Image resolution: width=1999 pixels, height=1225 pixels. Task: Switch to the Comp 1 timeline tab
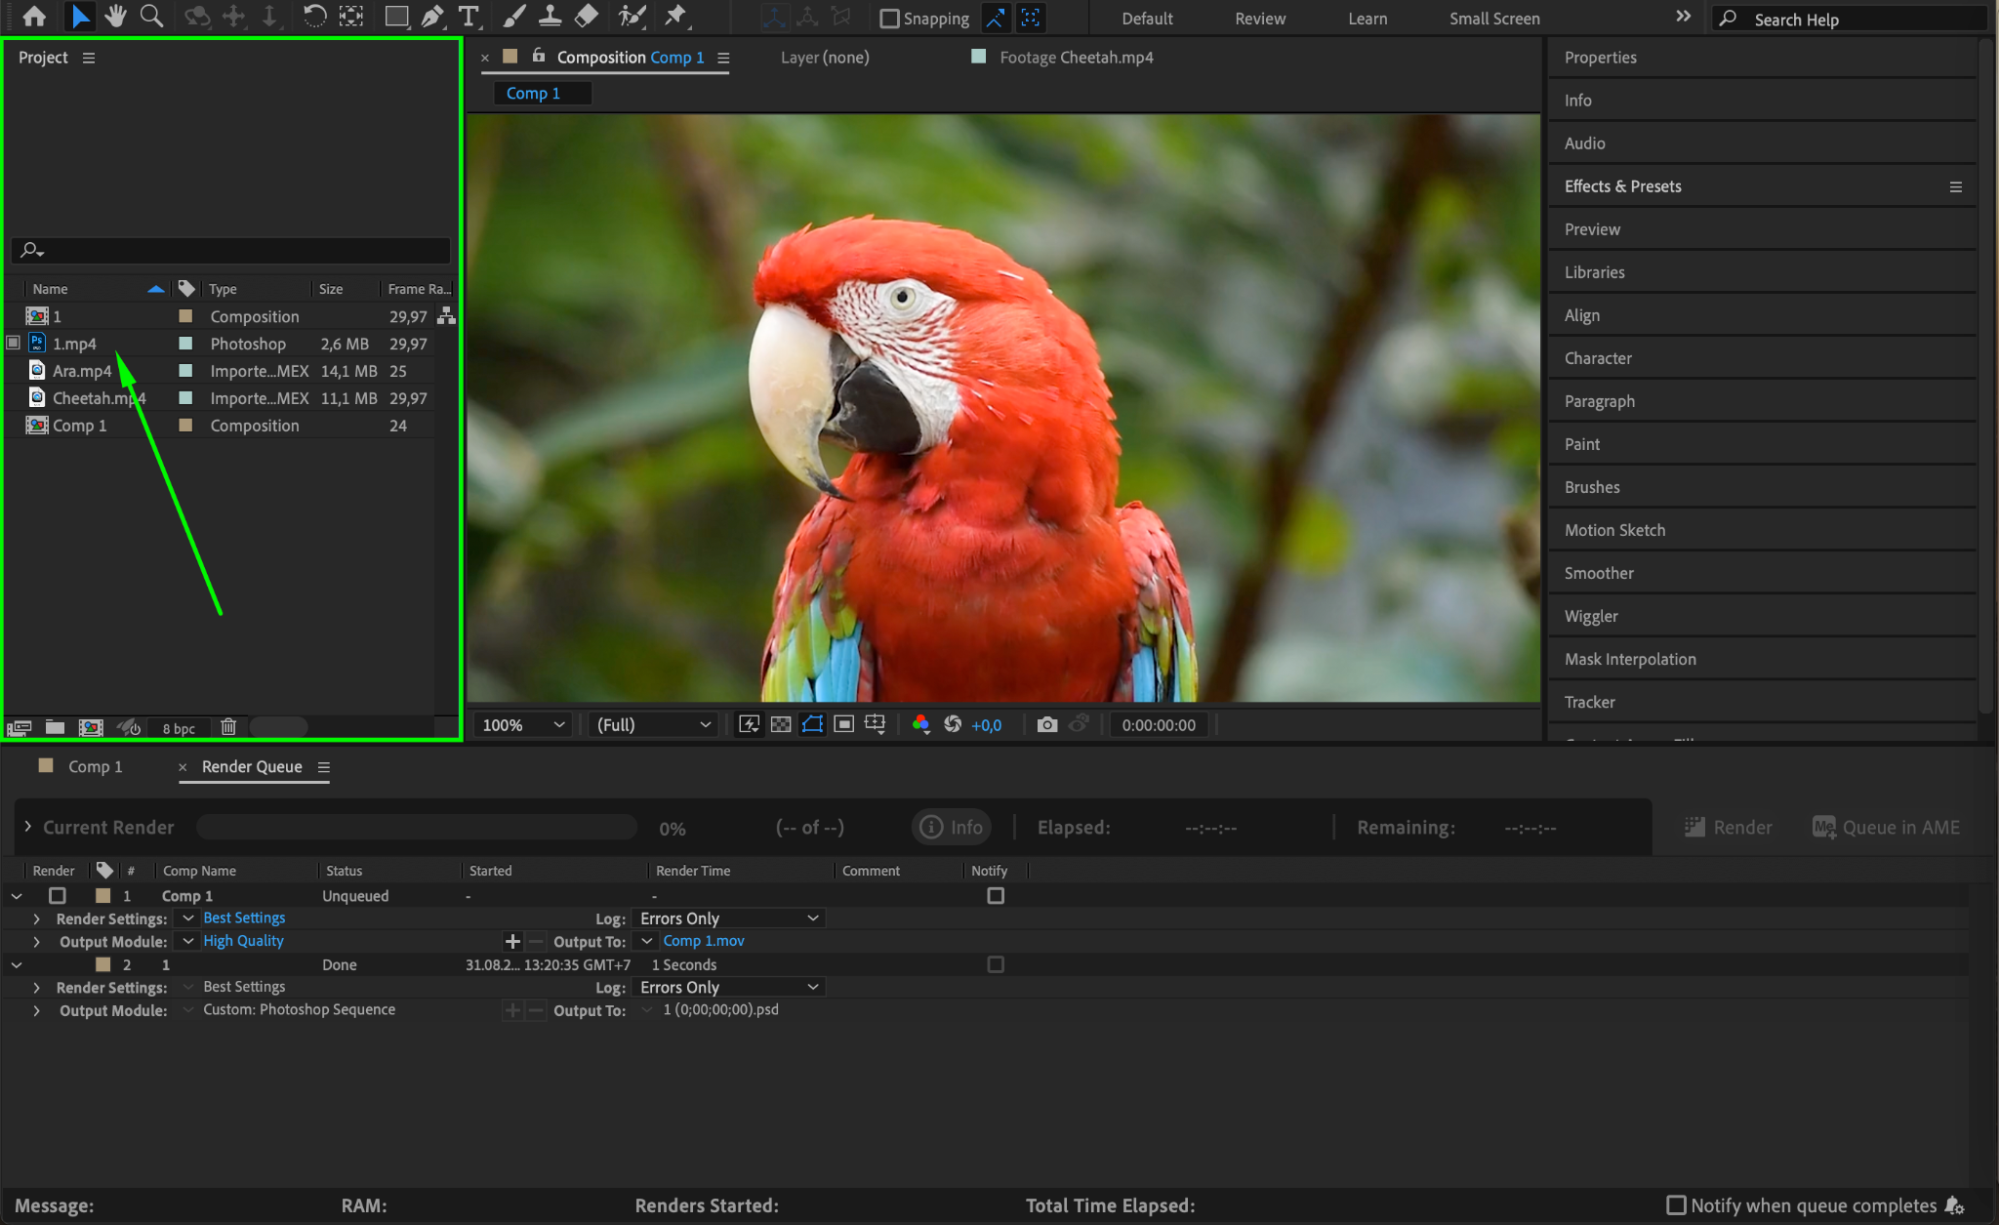95,767
